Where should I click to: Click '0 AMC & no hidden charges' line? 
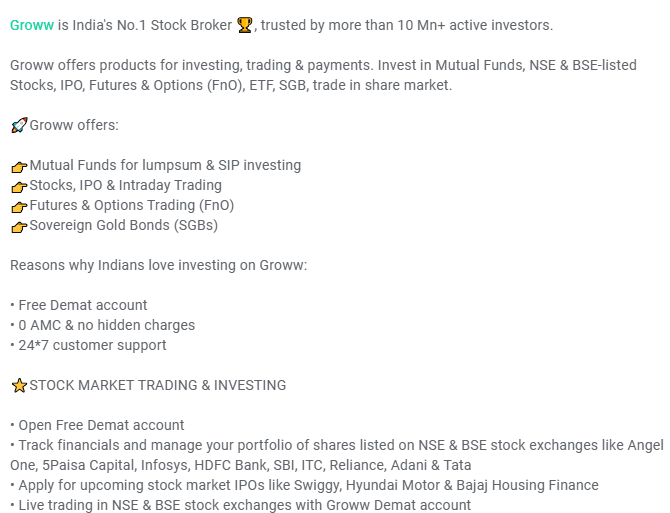pyautogui.click(x=106, y=325)
